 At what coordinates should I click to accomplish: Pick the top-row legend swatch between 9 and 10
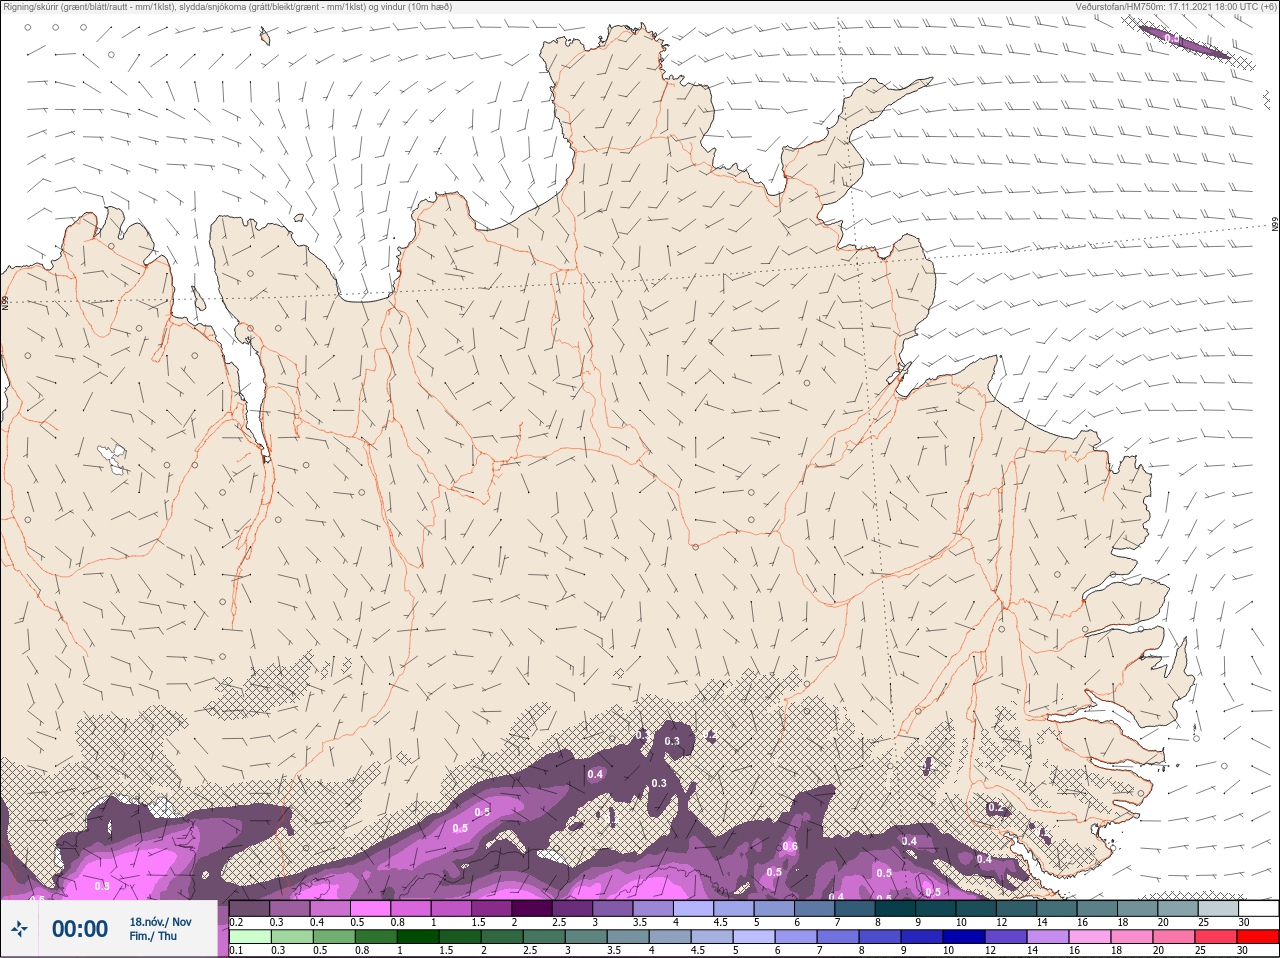click(x=935, y=908)
